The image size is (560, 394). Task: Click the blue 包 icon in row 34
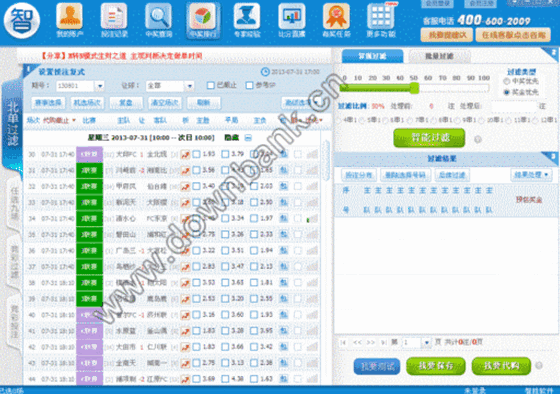[284, 218]
